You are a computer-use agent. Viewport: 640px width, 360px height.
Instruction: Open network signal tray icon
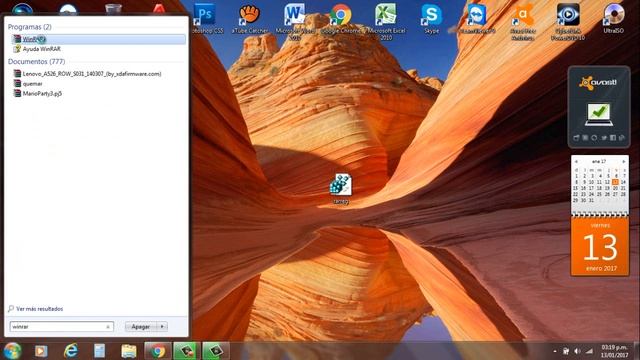(589, 351)
